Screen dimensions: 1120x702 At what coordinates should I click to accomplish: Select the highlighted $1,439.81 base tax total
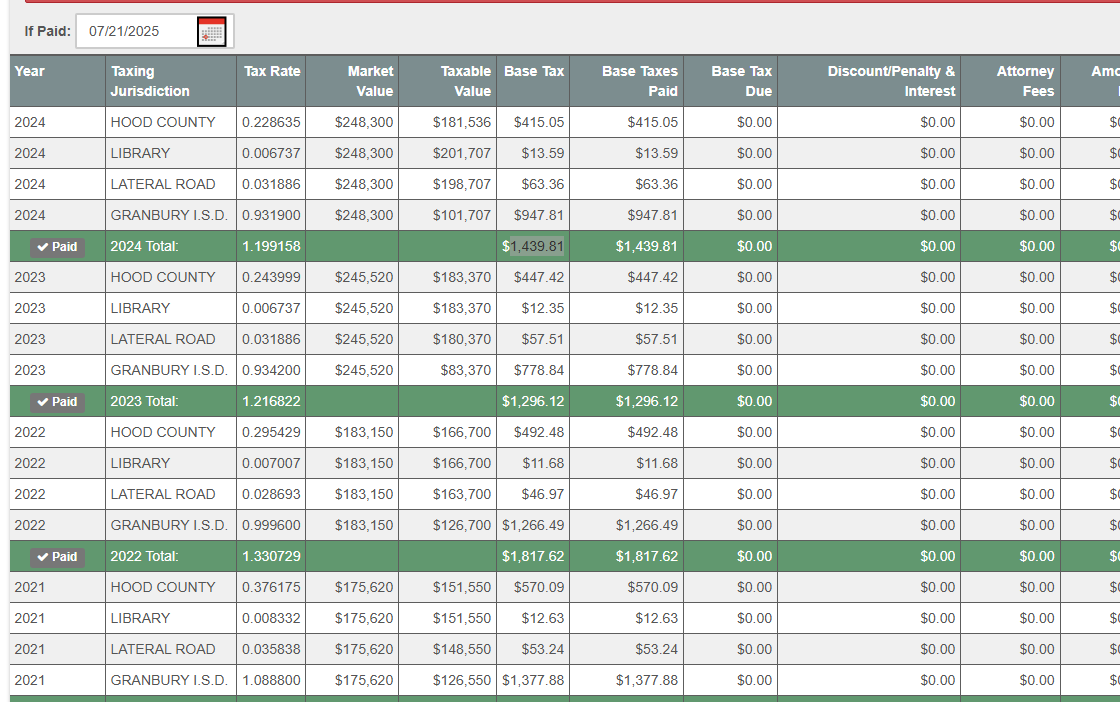[x=537, y=247]
